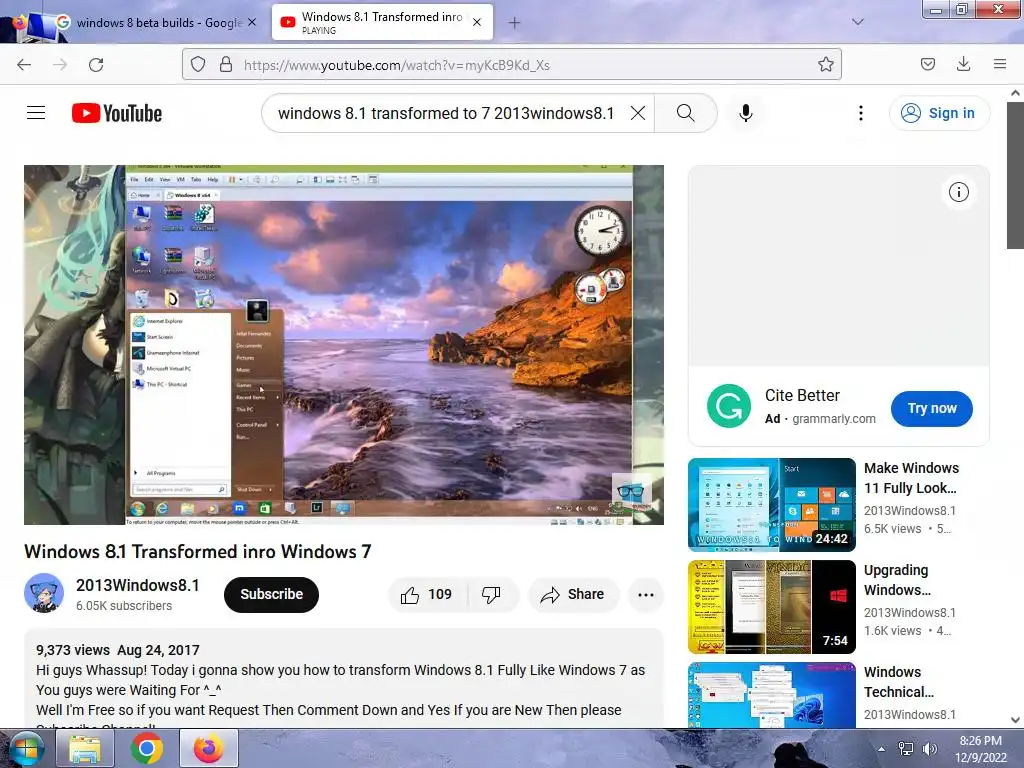
Task: Share the video using Share button
Action: [x=572, y=594]
